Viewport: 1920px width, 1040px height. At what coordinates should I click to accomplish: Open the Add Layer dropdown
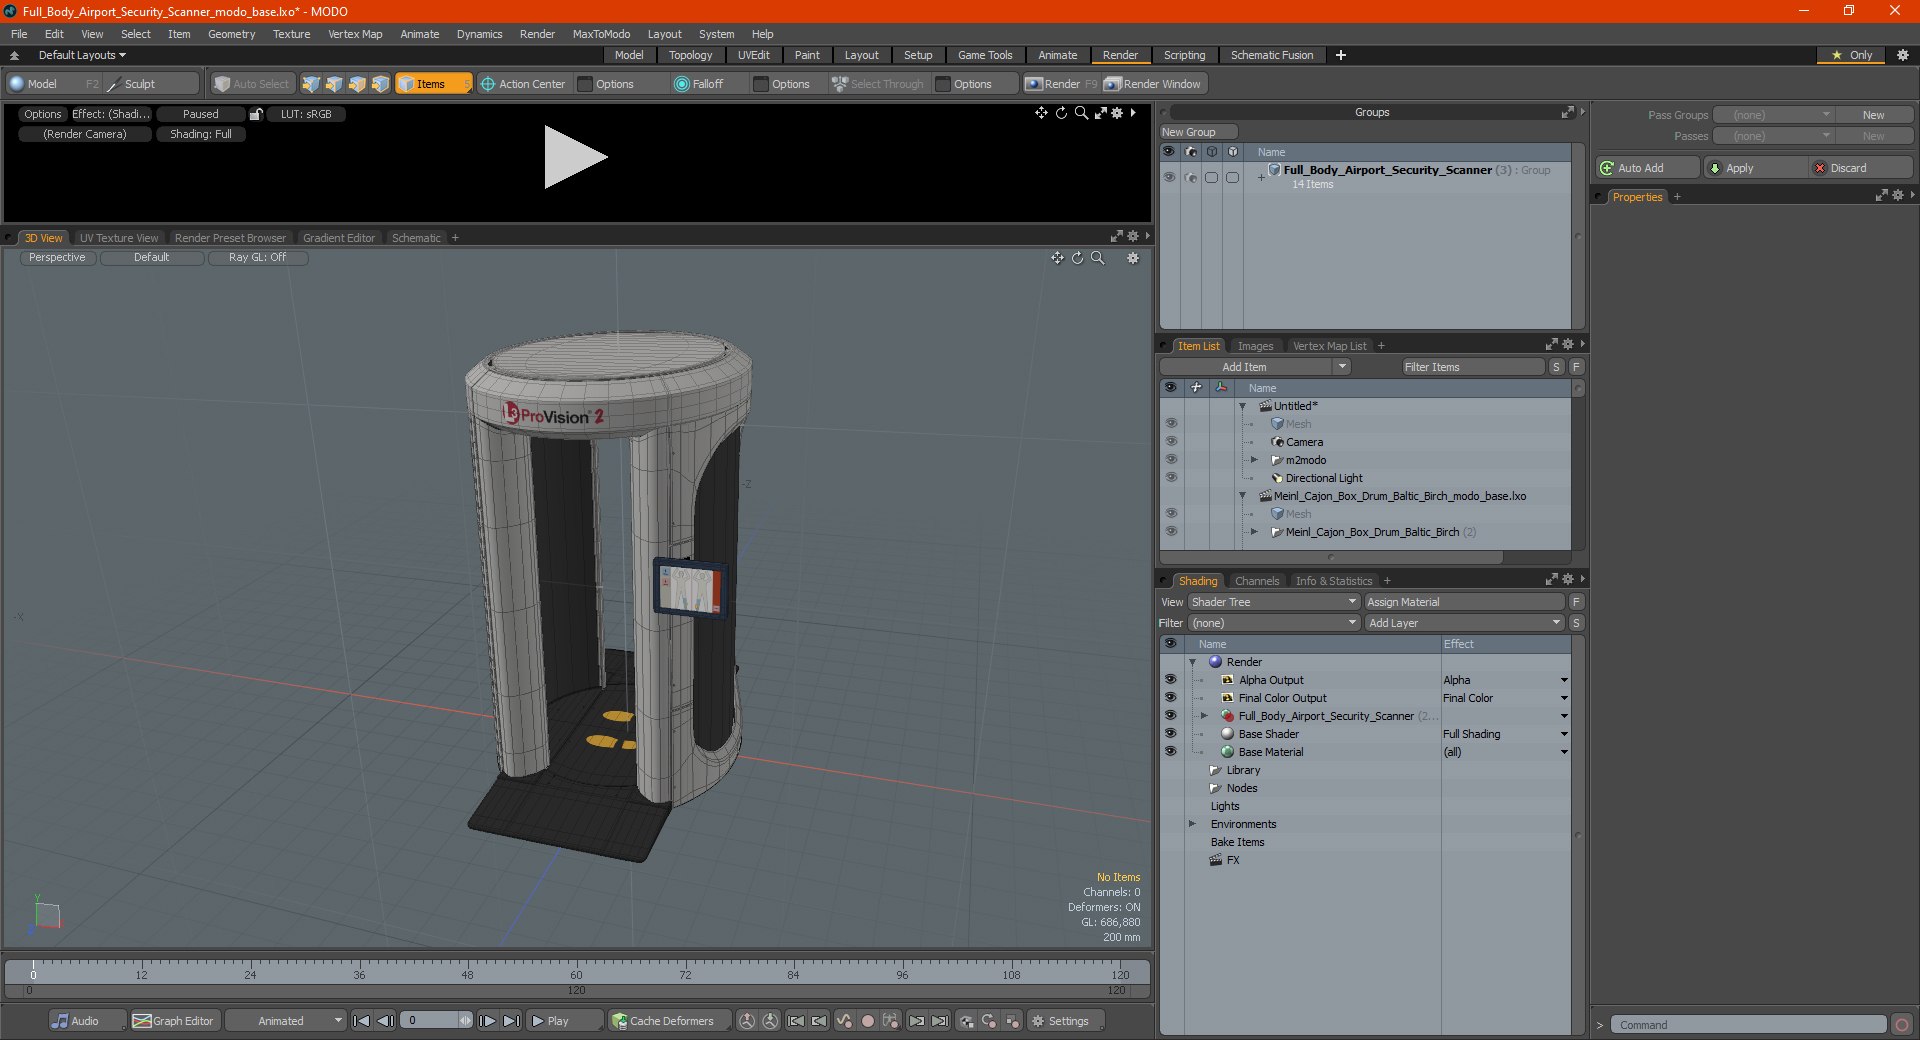tap(1465, 623)
